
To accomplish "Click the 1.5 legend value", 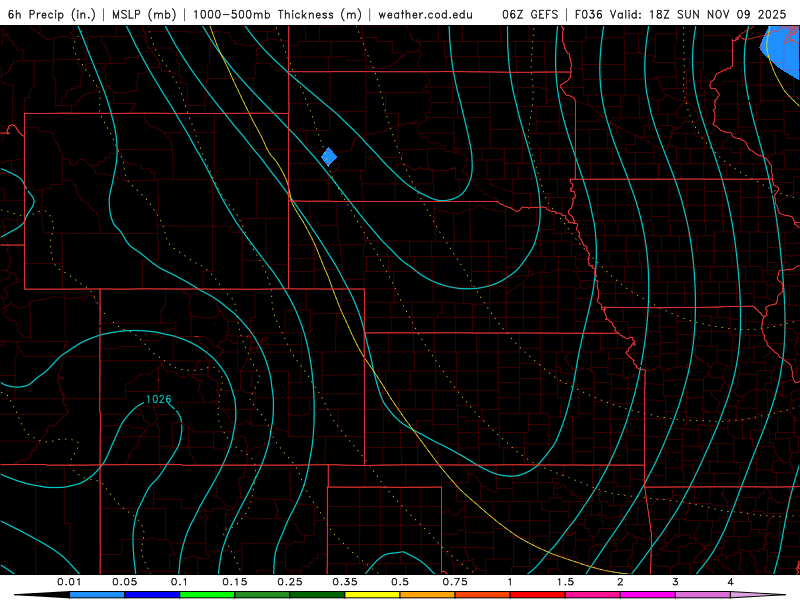I will coord(565,582).
